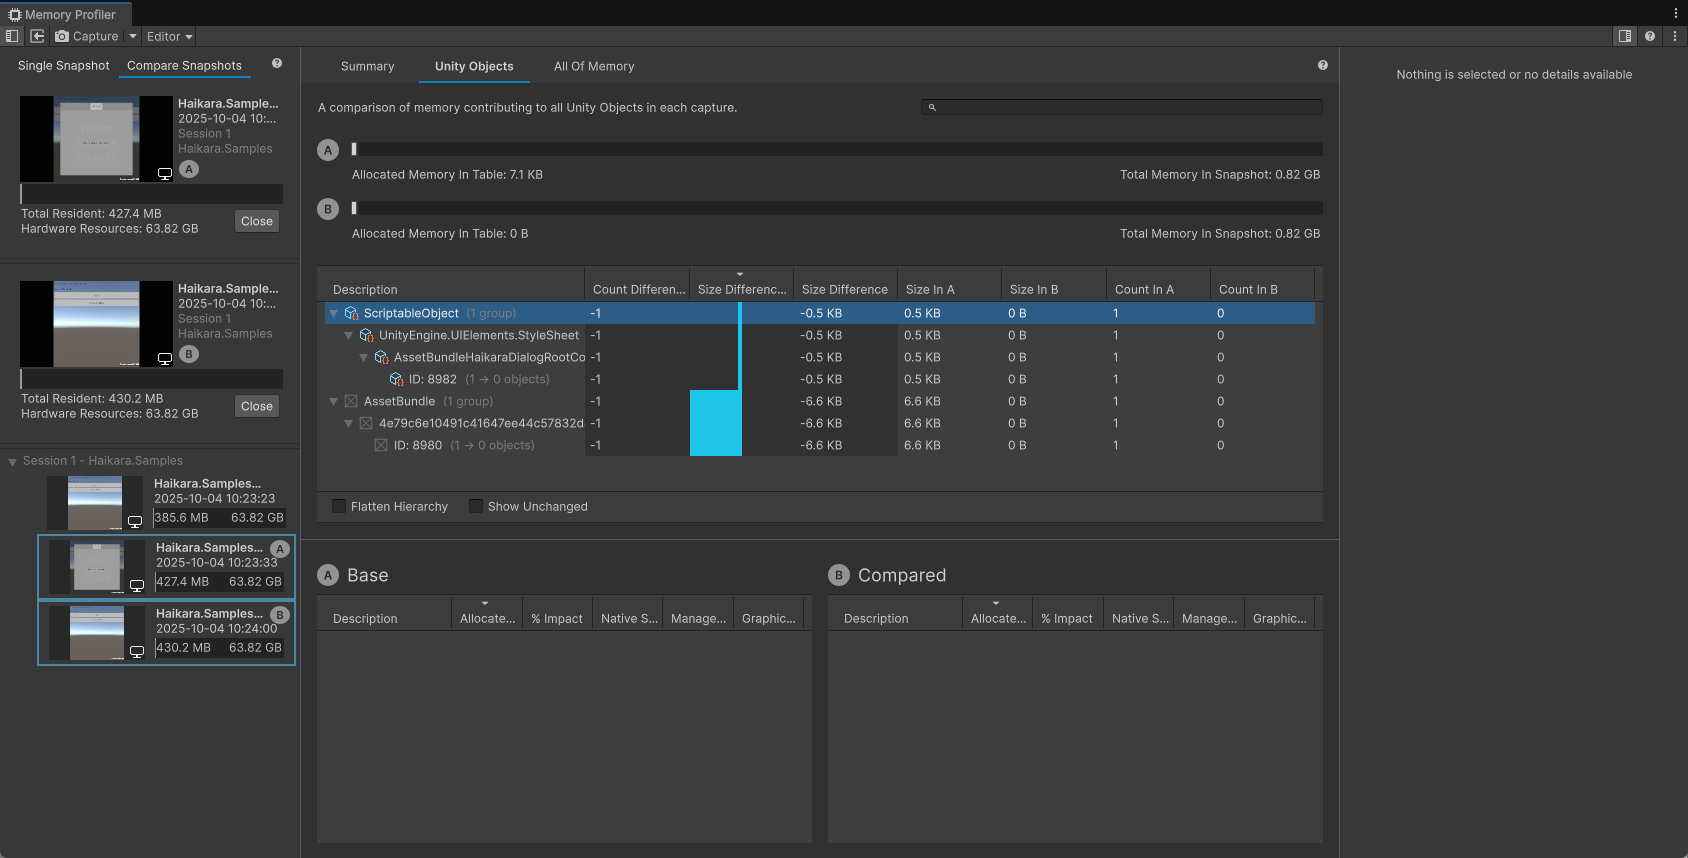The width and height of the screenshot is (1688, 858).
Task: Collapse Session 1 - Haikara.Samples foldout
Action: coord(13,462)
